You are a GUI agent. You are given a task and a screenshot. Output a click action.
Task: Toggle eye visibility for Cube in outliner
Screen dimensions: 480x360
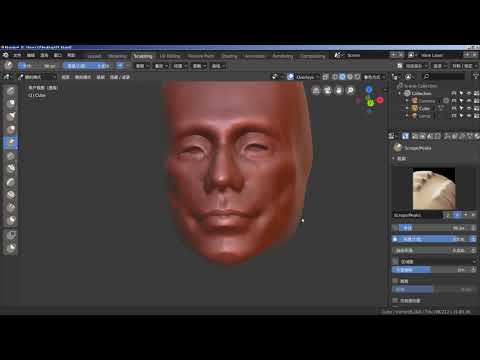pyautogui.click(x=469, y=108)
